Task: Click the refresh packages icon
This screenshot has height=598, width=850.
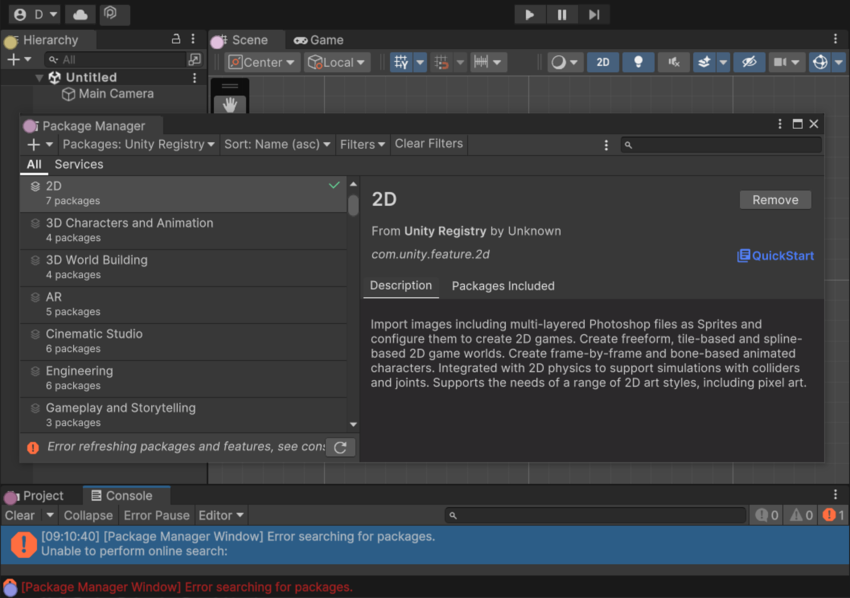Action: (x=340, y=447)
